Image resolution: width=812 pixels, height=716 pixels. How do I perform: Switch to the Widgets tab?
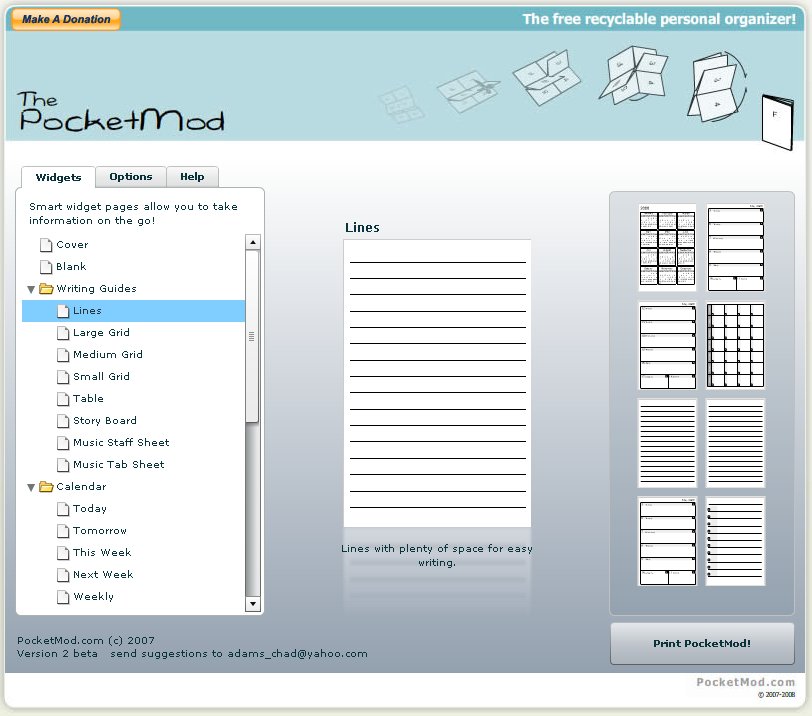click(x=58, y=178)
